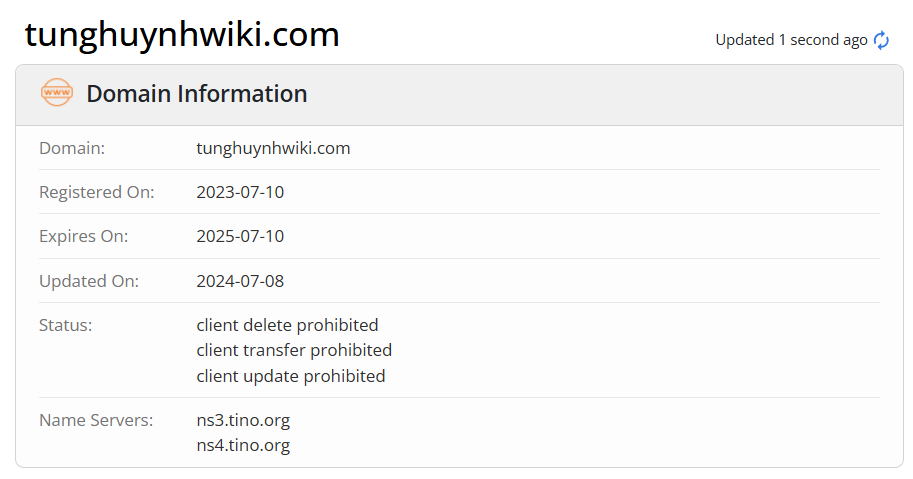
Task: Click the Domain: field label
Action: click(x=72, y=148)
